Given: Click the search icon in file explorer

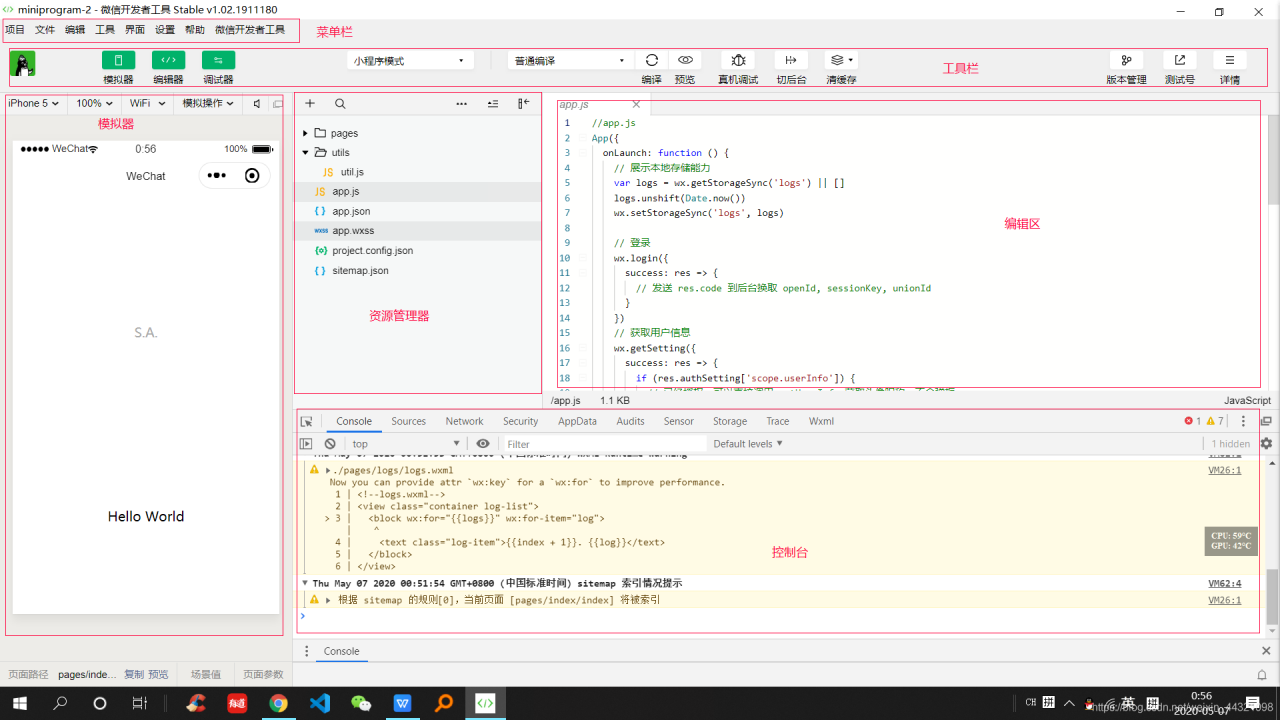Looking at the screenshot, I should click(x=340, y=103).
